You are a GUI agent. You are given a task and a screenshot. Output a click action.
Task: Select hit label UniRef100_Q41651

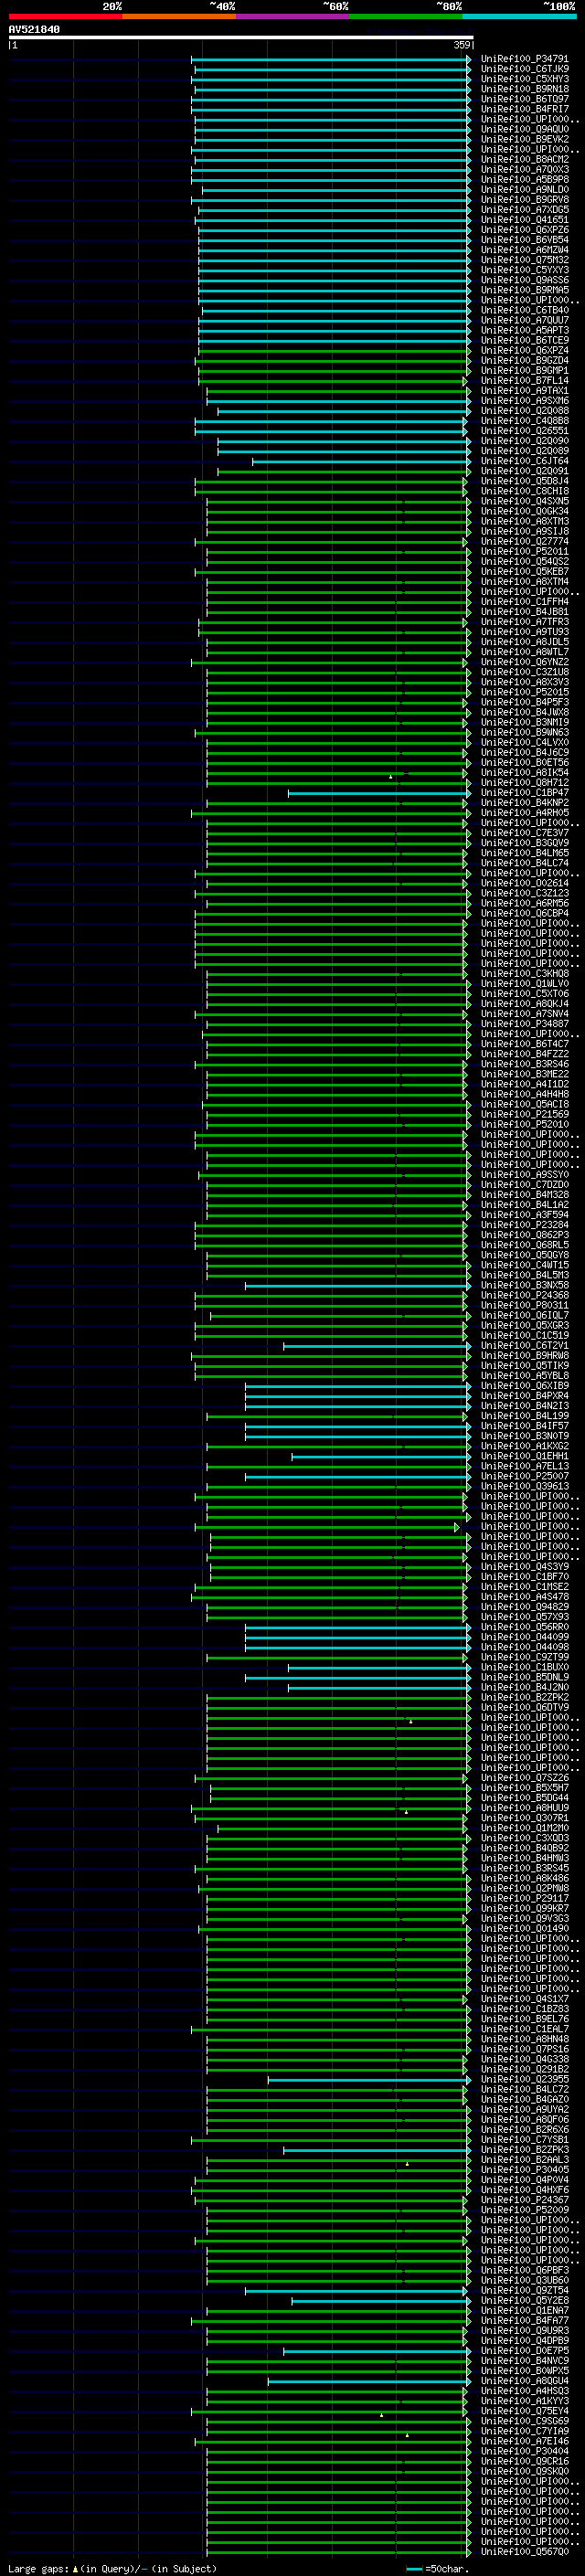point(524,220)
